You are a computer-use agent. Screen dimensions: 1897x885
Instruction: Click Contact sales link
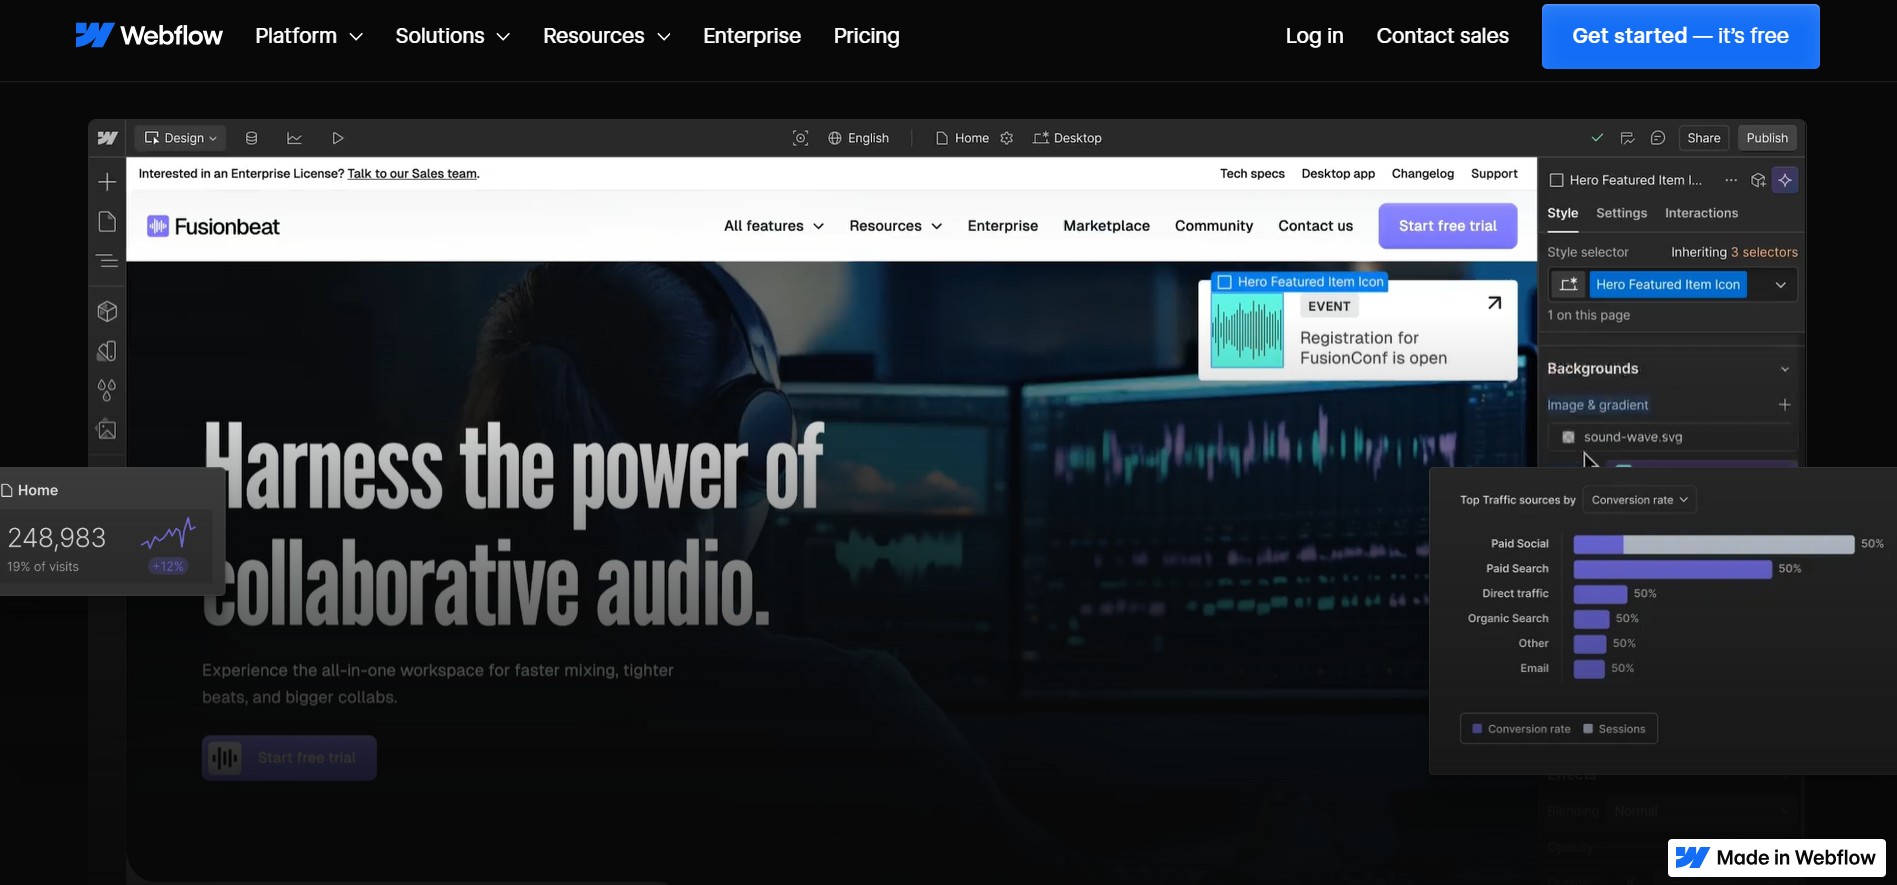click(x=1442, y=36)
